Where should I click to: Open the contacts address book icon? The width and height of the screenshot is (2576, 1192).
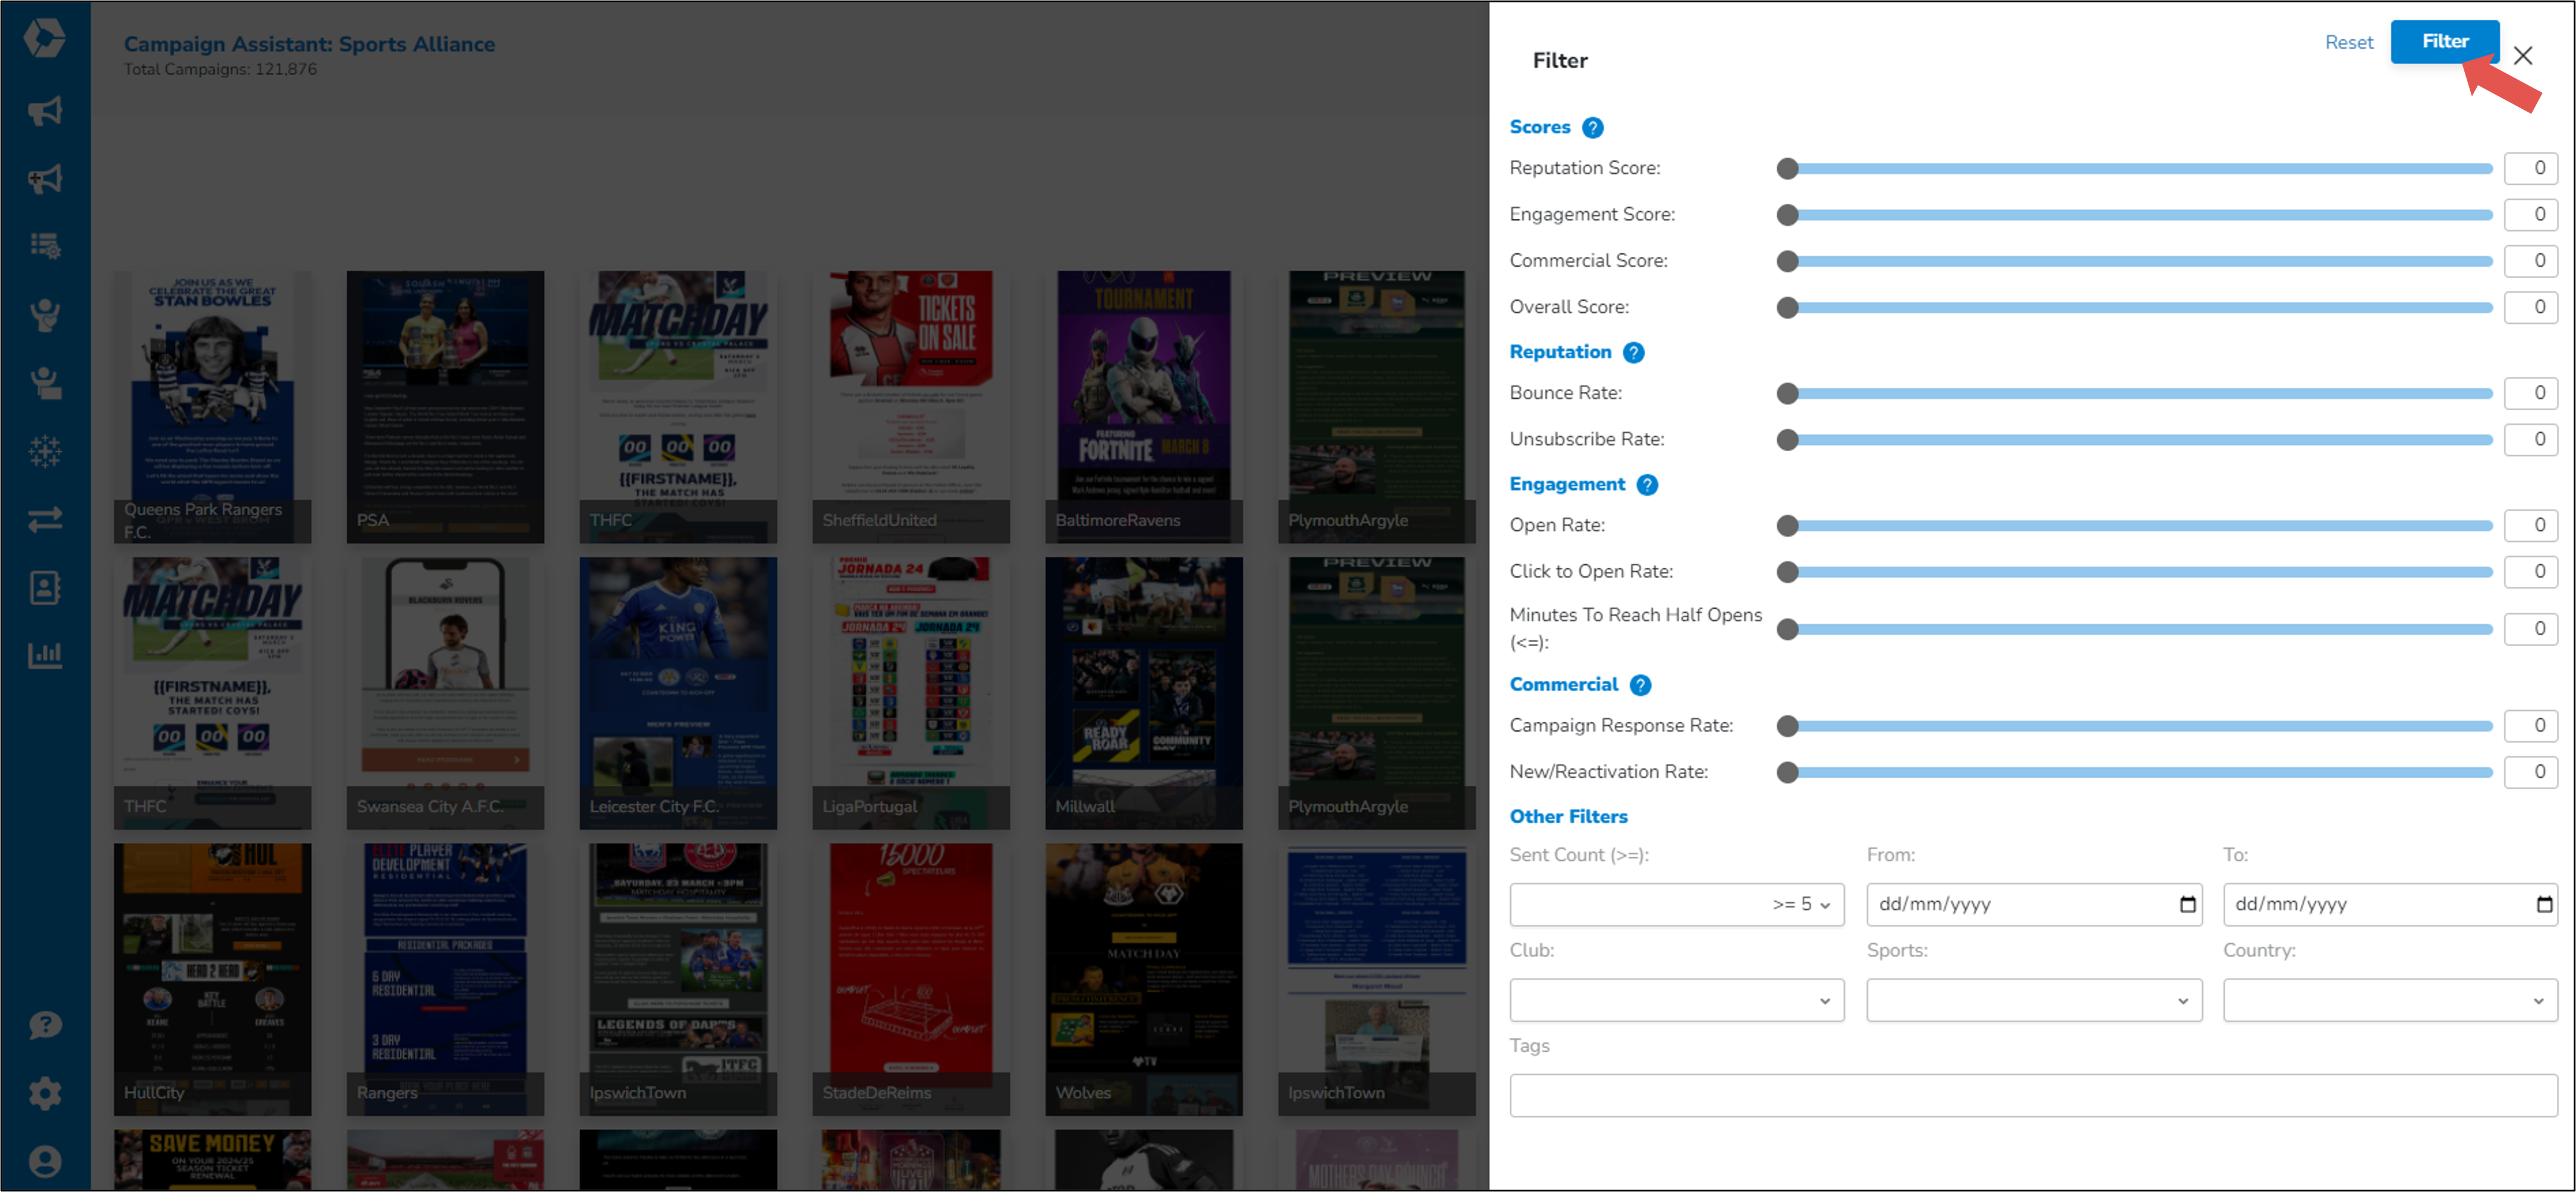tap(45, 588)
